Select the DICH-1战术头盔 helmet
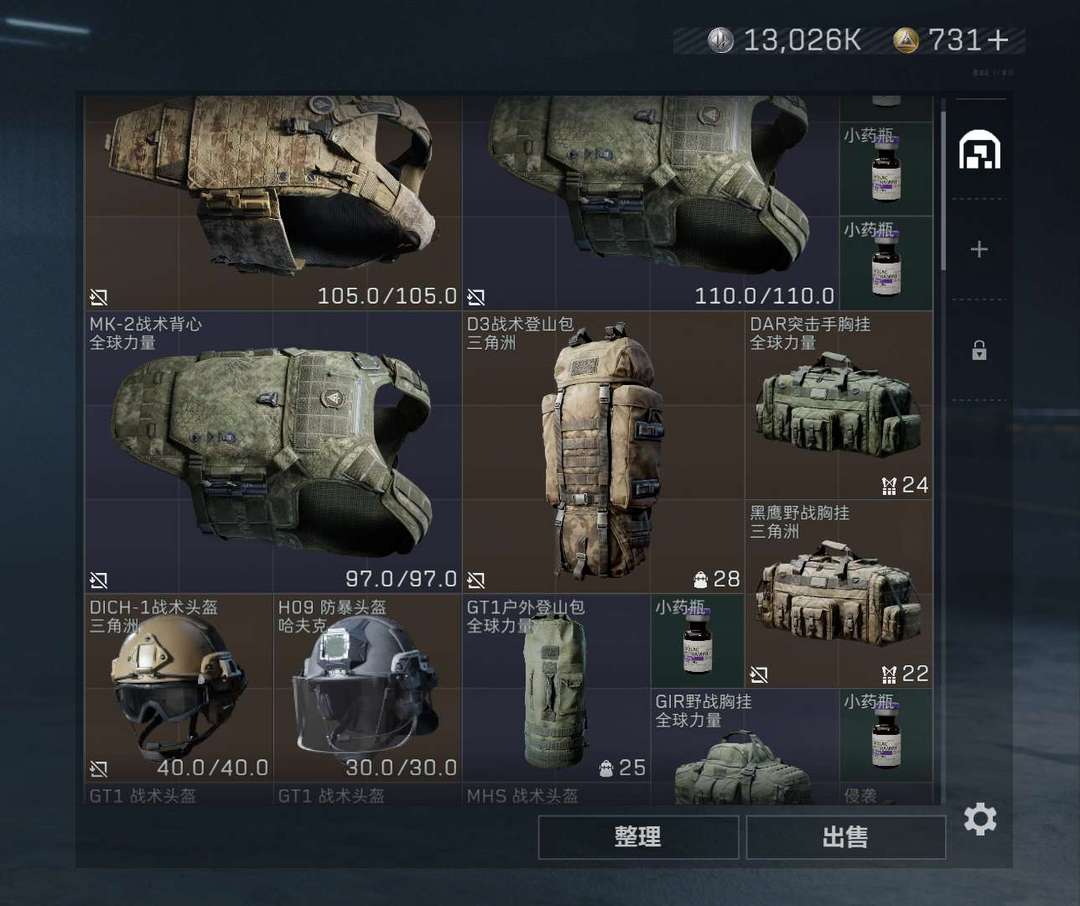Screen dimensions: 1080x906 click(178, 688)
